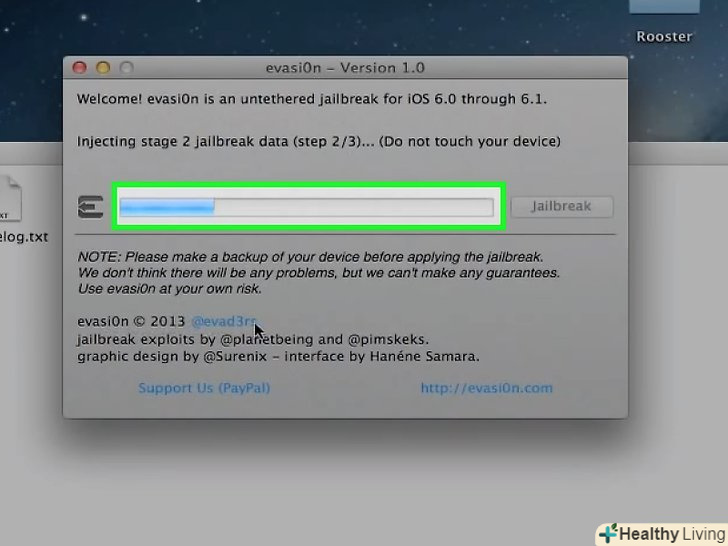This screenshot has width=728, height=546.
Task: Click the "NOTE: Please make a backup" line
Action: pyautogui.click(x=310, y=257)
